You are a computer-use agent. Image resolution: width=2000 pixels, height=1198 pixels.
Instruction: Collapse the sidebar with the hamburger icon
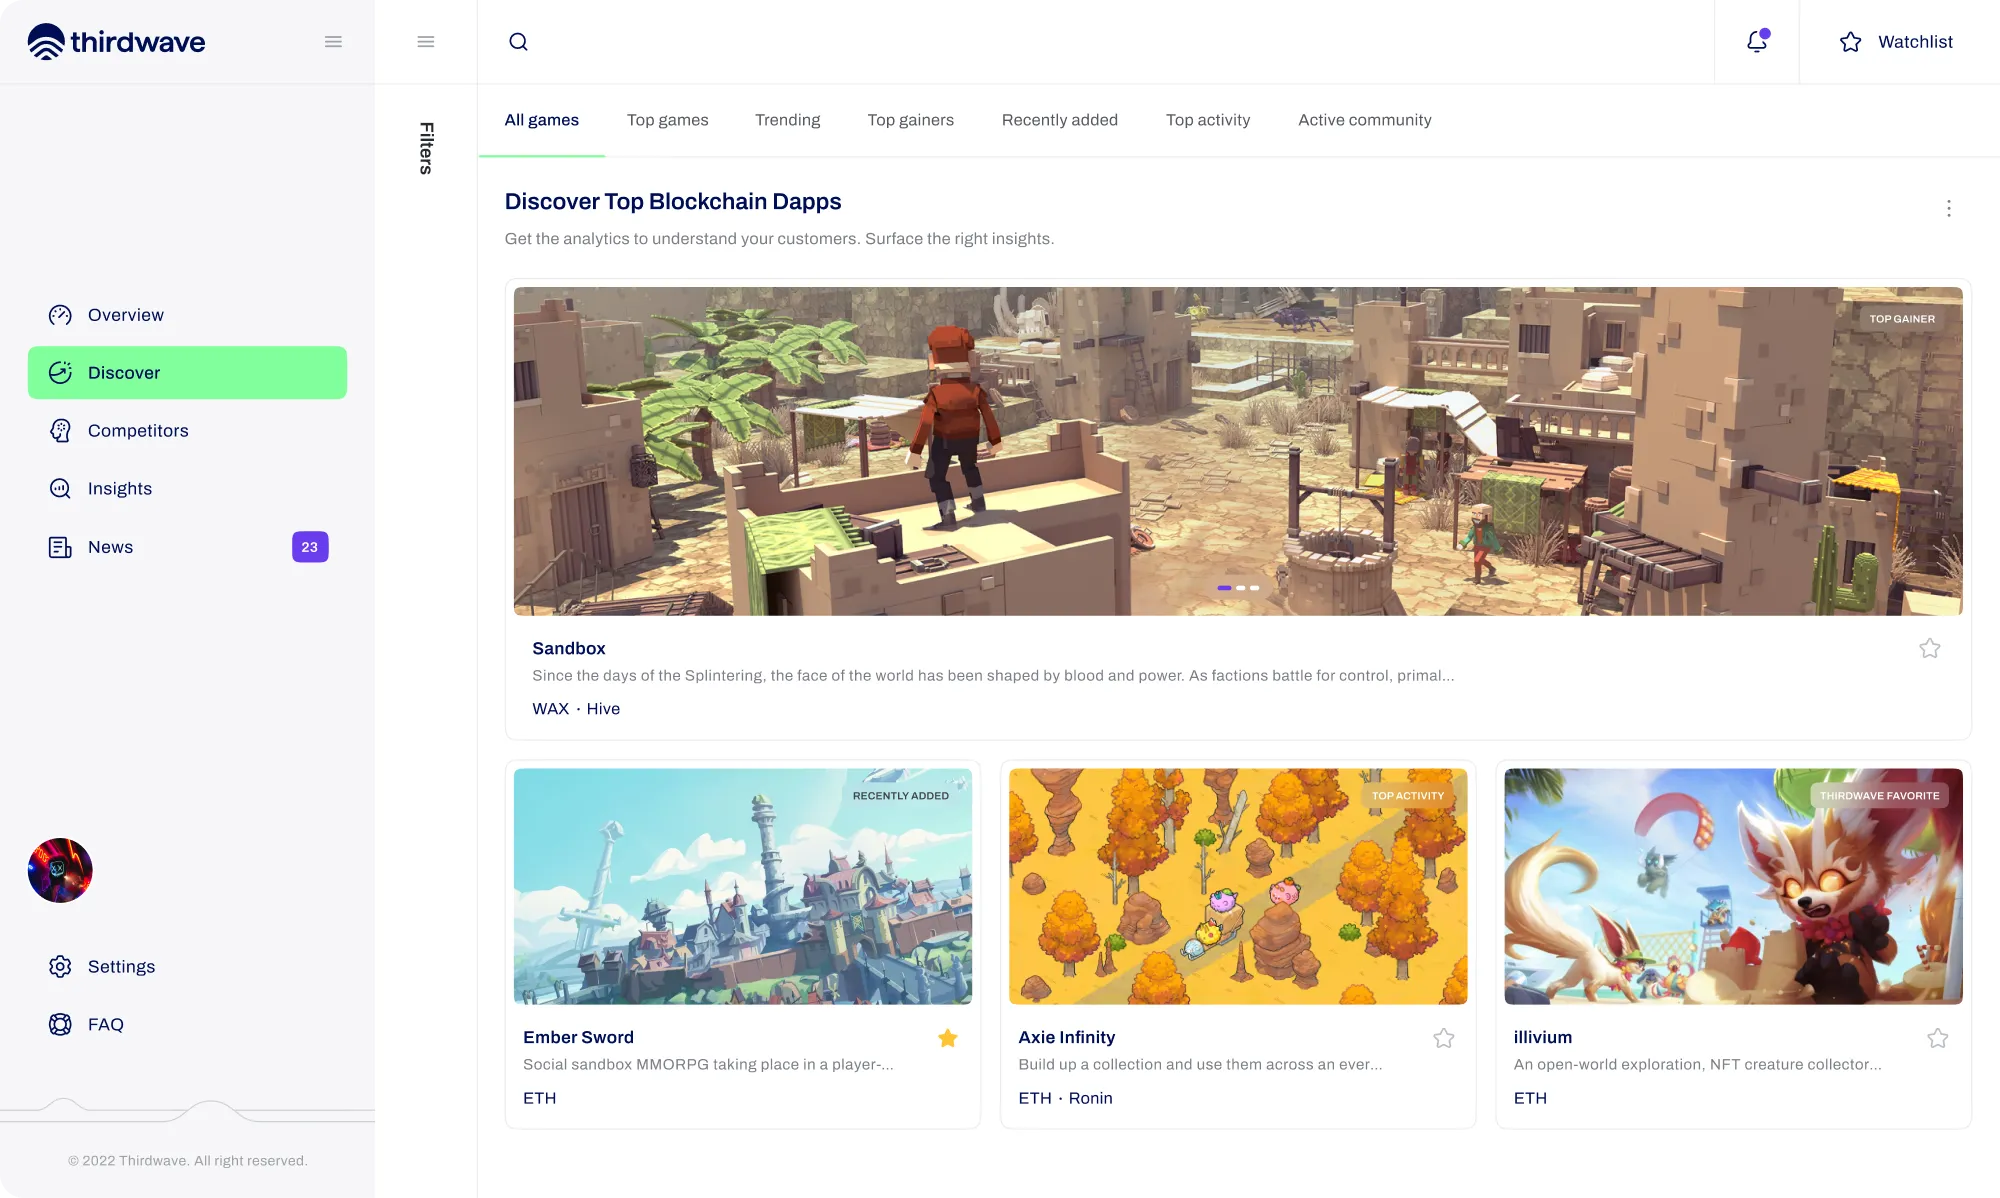click(333, 42)
